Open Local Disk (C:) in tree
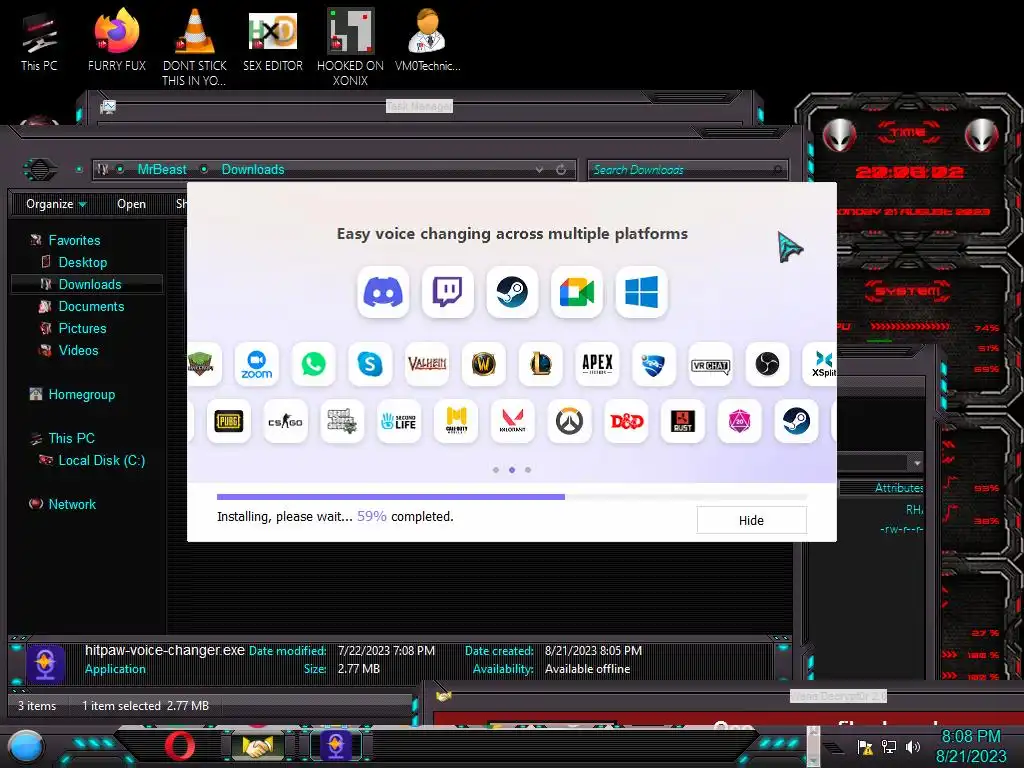The image size is (1024, 768). pyautogui.click(x=101, y=460)
